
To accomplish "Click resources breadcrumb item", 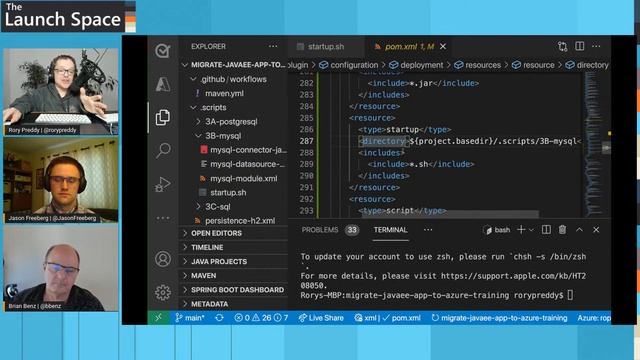I will coord(478,65).
